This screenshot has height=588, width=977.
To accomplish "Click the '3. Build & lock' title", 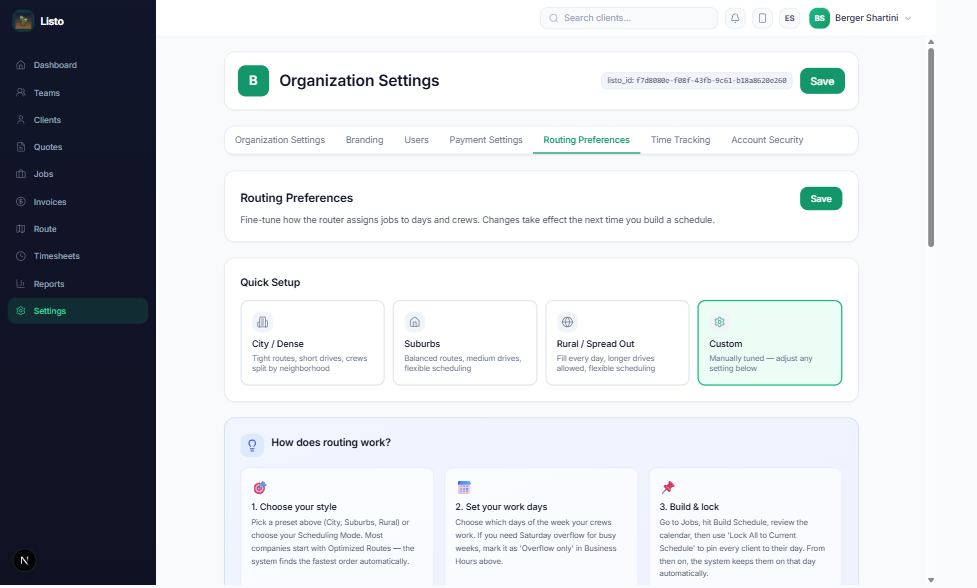I will pyautogui.click(x=689, y=506).
